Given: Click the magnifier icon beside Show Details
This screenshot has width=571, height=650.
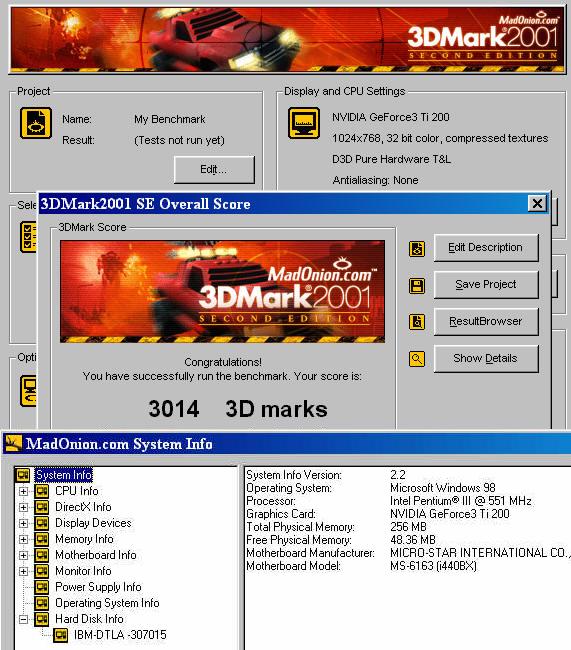Looking at the screenshot, I should click(417, 359).
